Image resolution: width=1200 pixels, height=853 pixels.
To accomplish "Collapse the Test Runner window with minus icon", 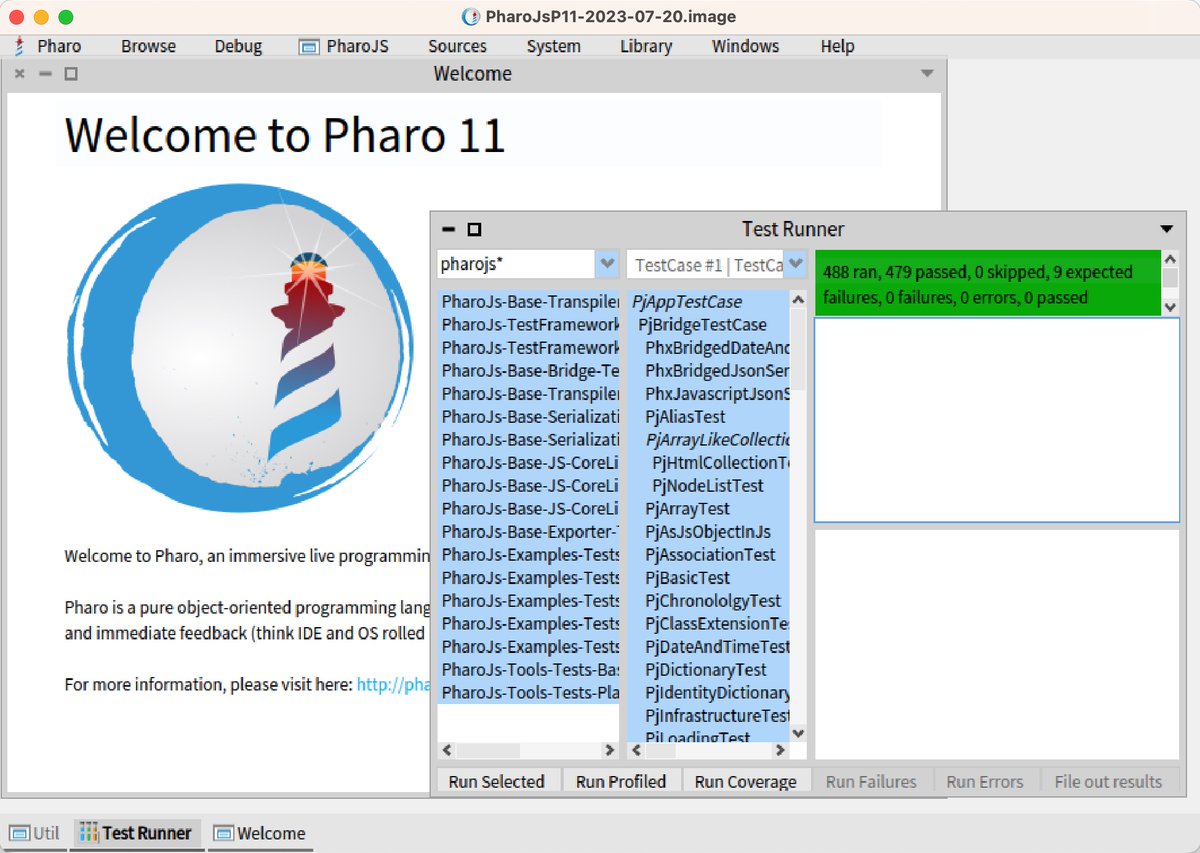I will 449,229.
